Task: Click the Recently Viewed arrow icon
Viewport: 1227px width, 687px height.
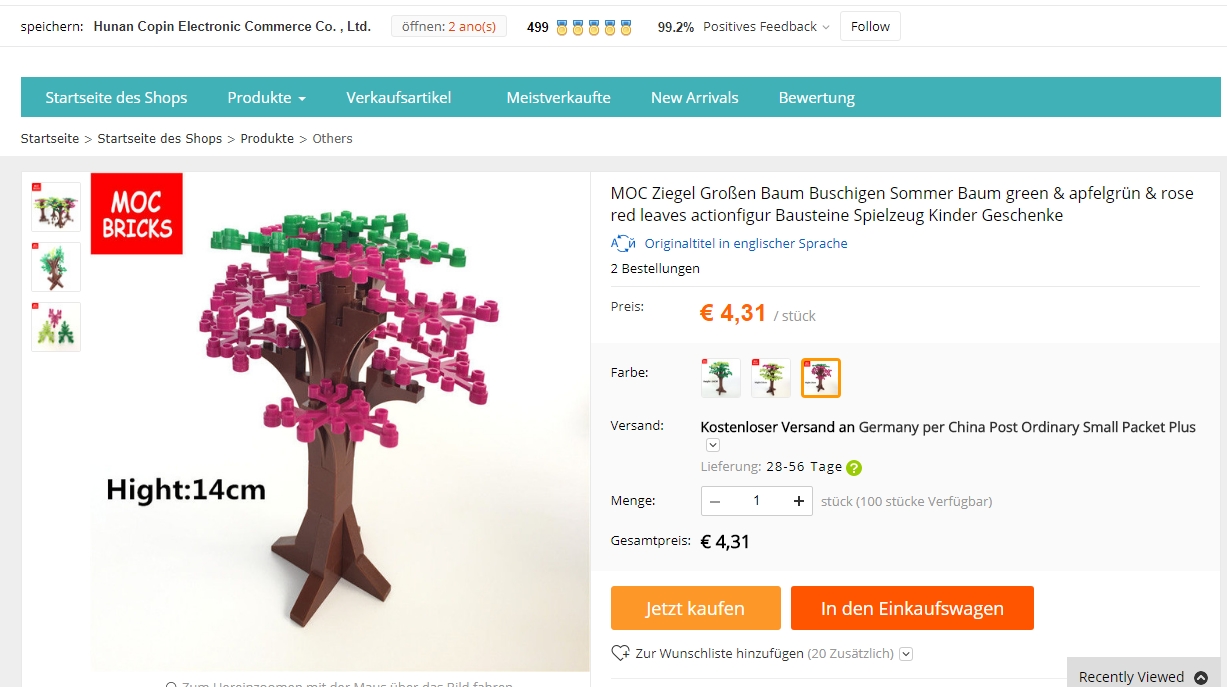Action: tap(1201, 677)
